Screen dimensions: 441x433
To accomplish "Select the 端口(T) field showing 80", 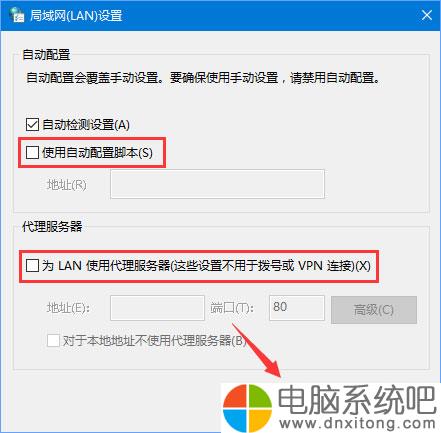I will click(297, 308).
